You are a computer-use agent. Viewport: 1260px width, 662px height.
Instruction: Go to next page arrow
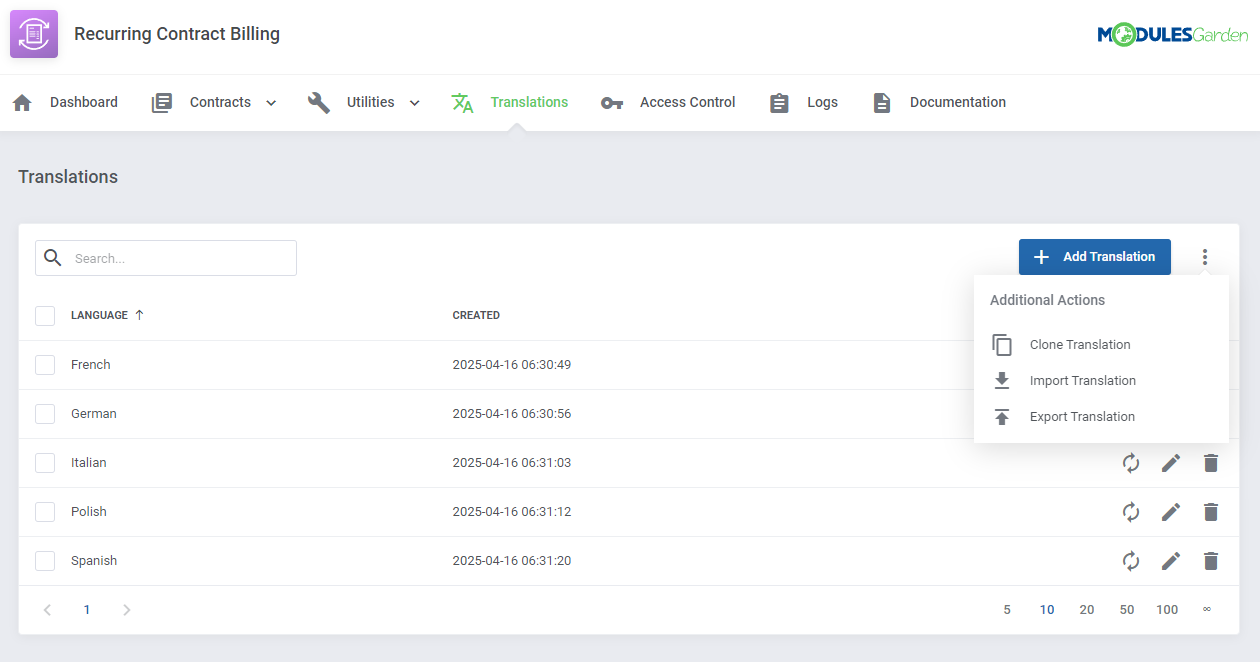click(x=126, y=610)
